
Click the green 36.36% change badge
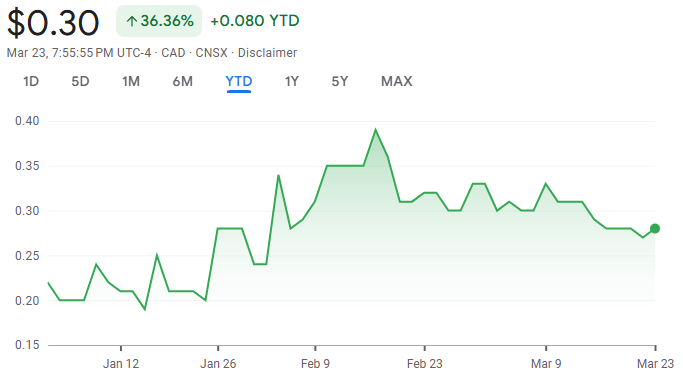[159, 21]
